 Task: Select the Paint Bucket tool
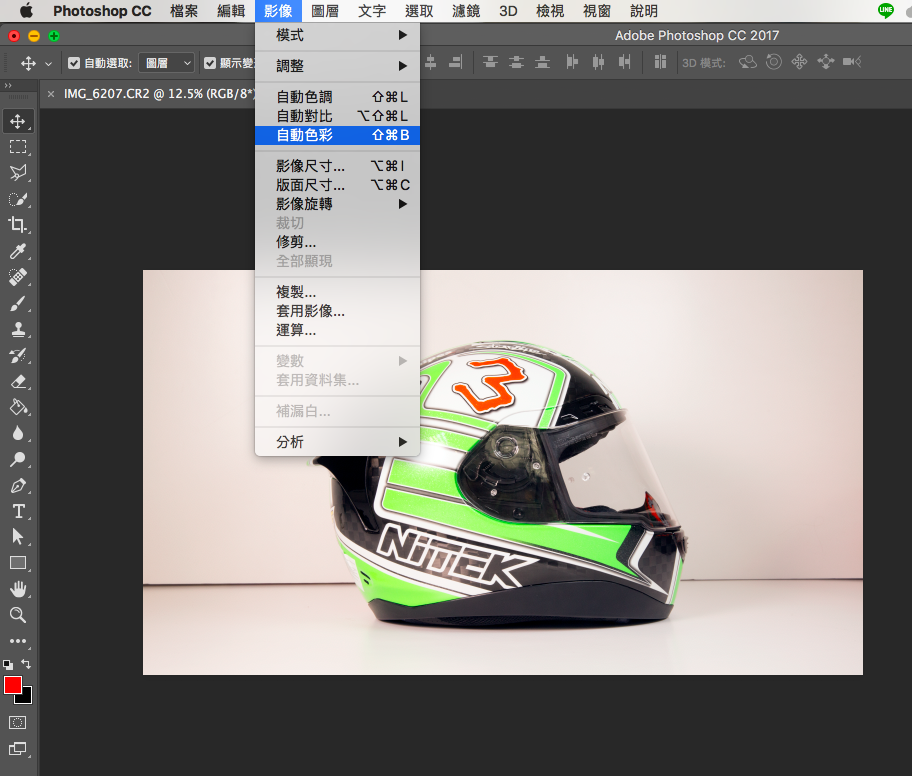point(17,407)
